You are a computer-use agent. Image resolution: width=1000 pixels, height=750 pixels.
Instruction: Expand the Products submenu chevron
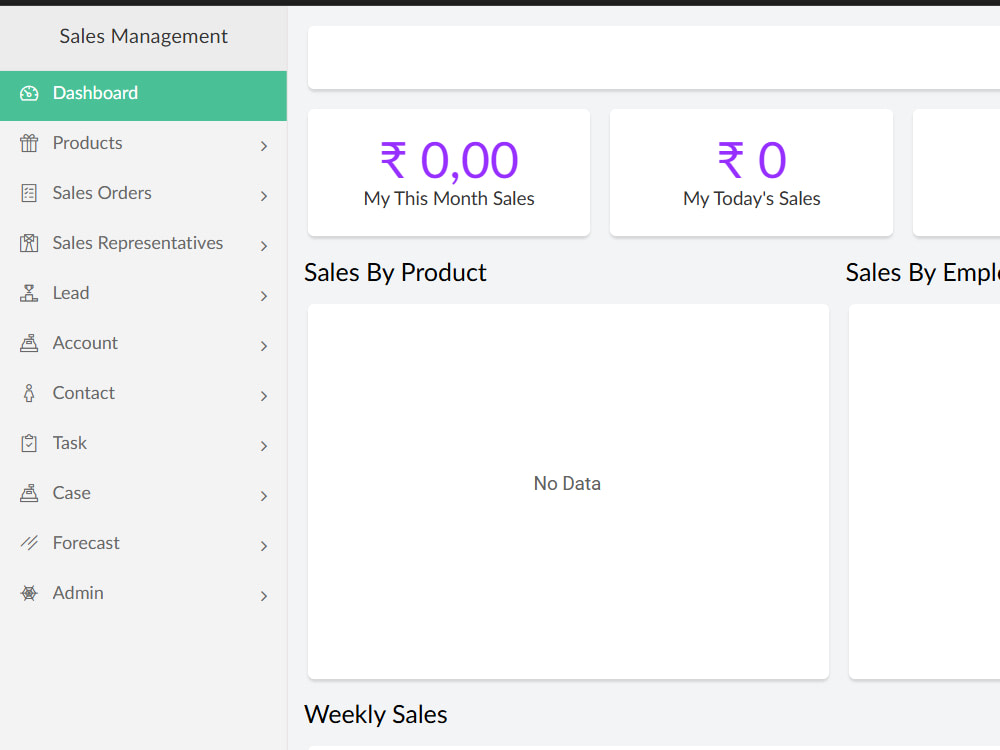pos(264,146)
